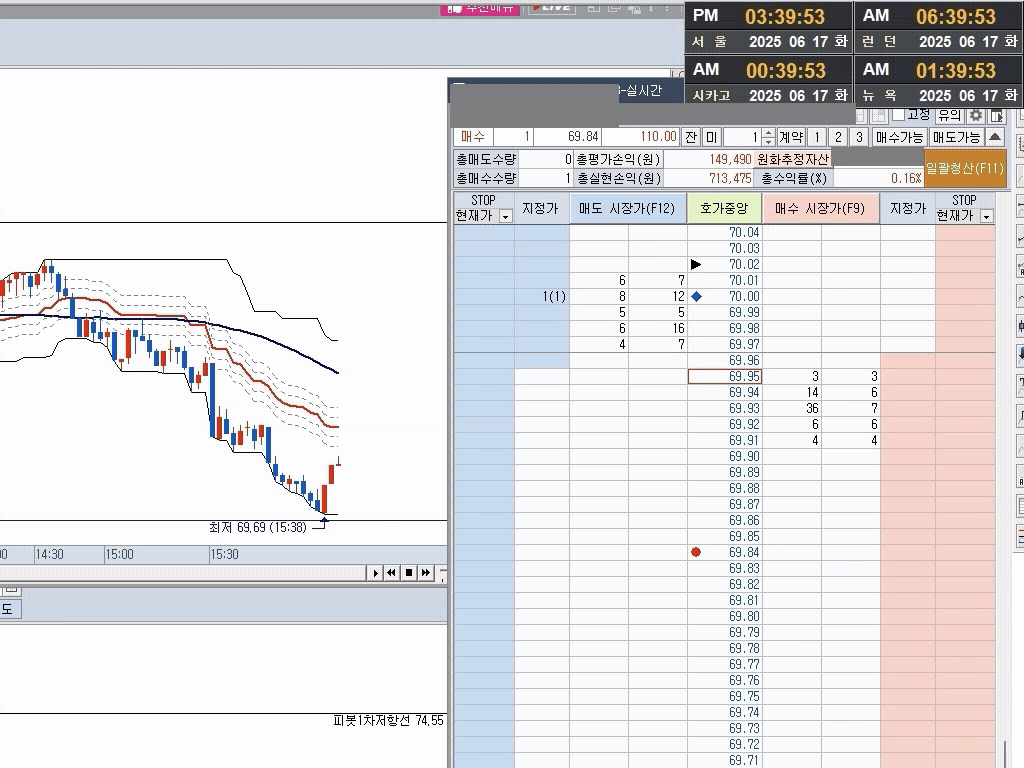Image resolution: width=1024 pixels, height=768 pixels.
Task: Stop chart playback with the square button
Action: (x=409, y=573)
